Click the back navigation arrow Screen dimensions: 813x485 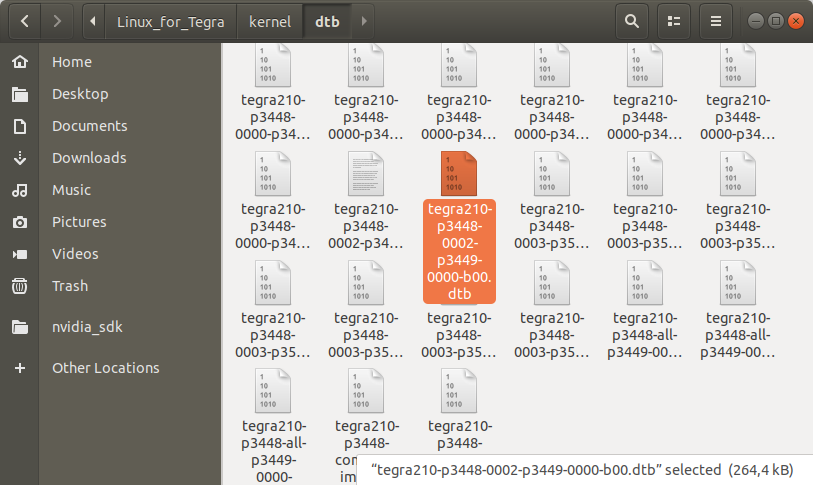[x=24, y=20]
